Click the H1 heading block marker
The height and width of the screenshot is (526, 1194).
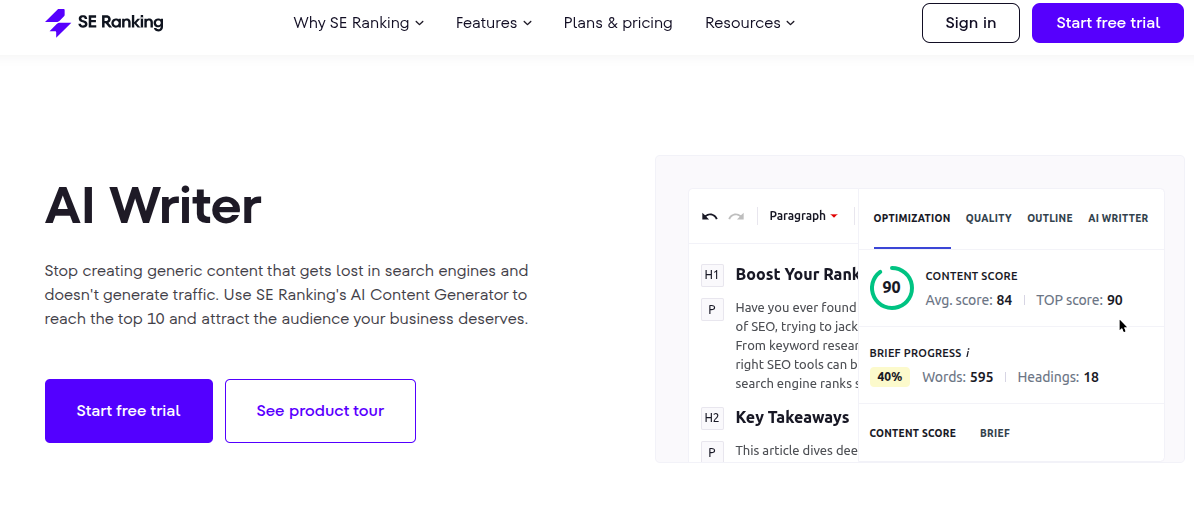pos(712,275)
